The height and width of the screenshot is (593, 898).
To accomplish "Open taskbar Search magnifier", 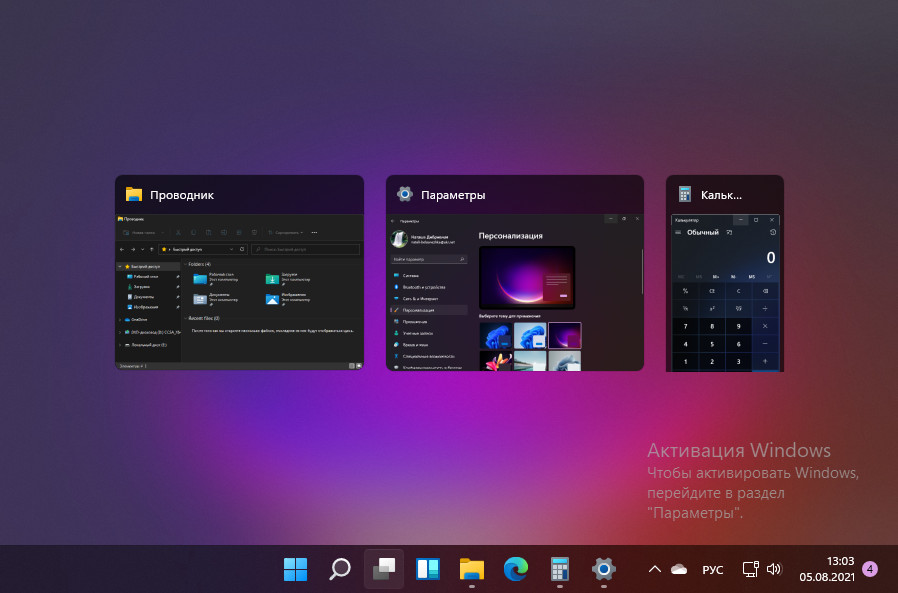I will (340, 569).
